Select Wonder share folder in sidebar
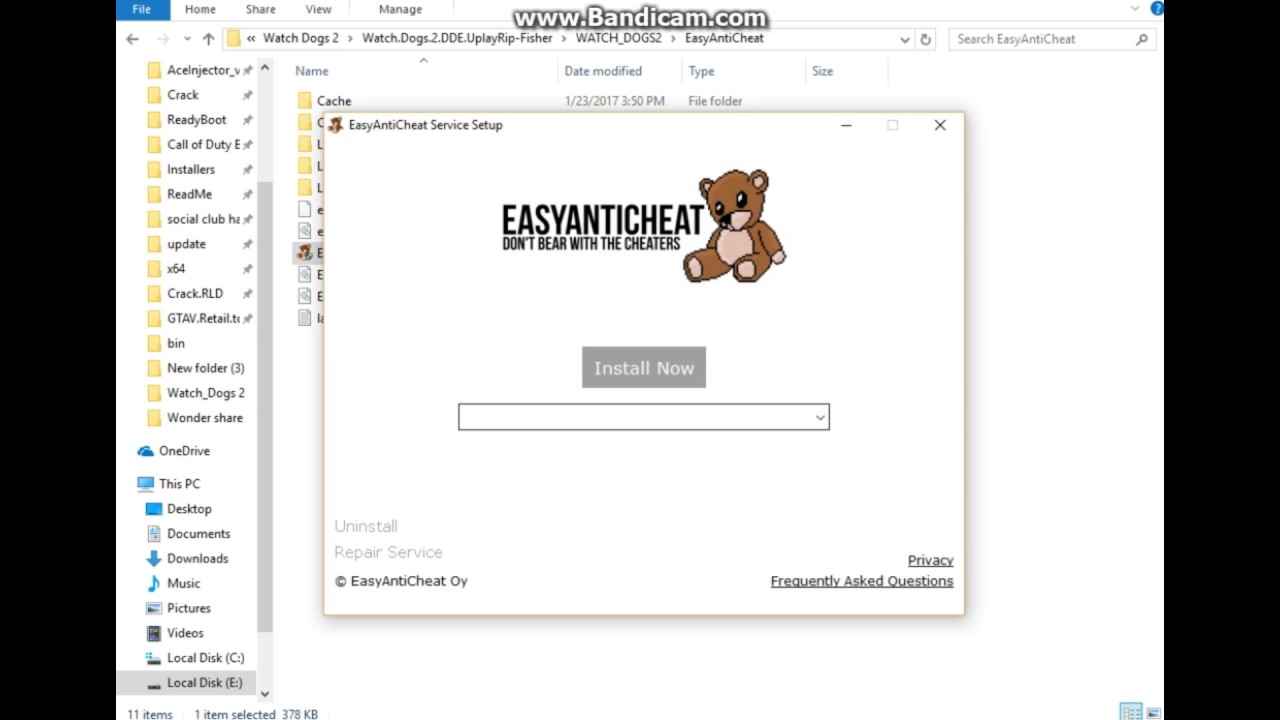Image resolution: width=1280 pixels, height=720 pixels. pos(204,418)
